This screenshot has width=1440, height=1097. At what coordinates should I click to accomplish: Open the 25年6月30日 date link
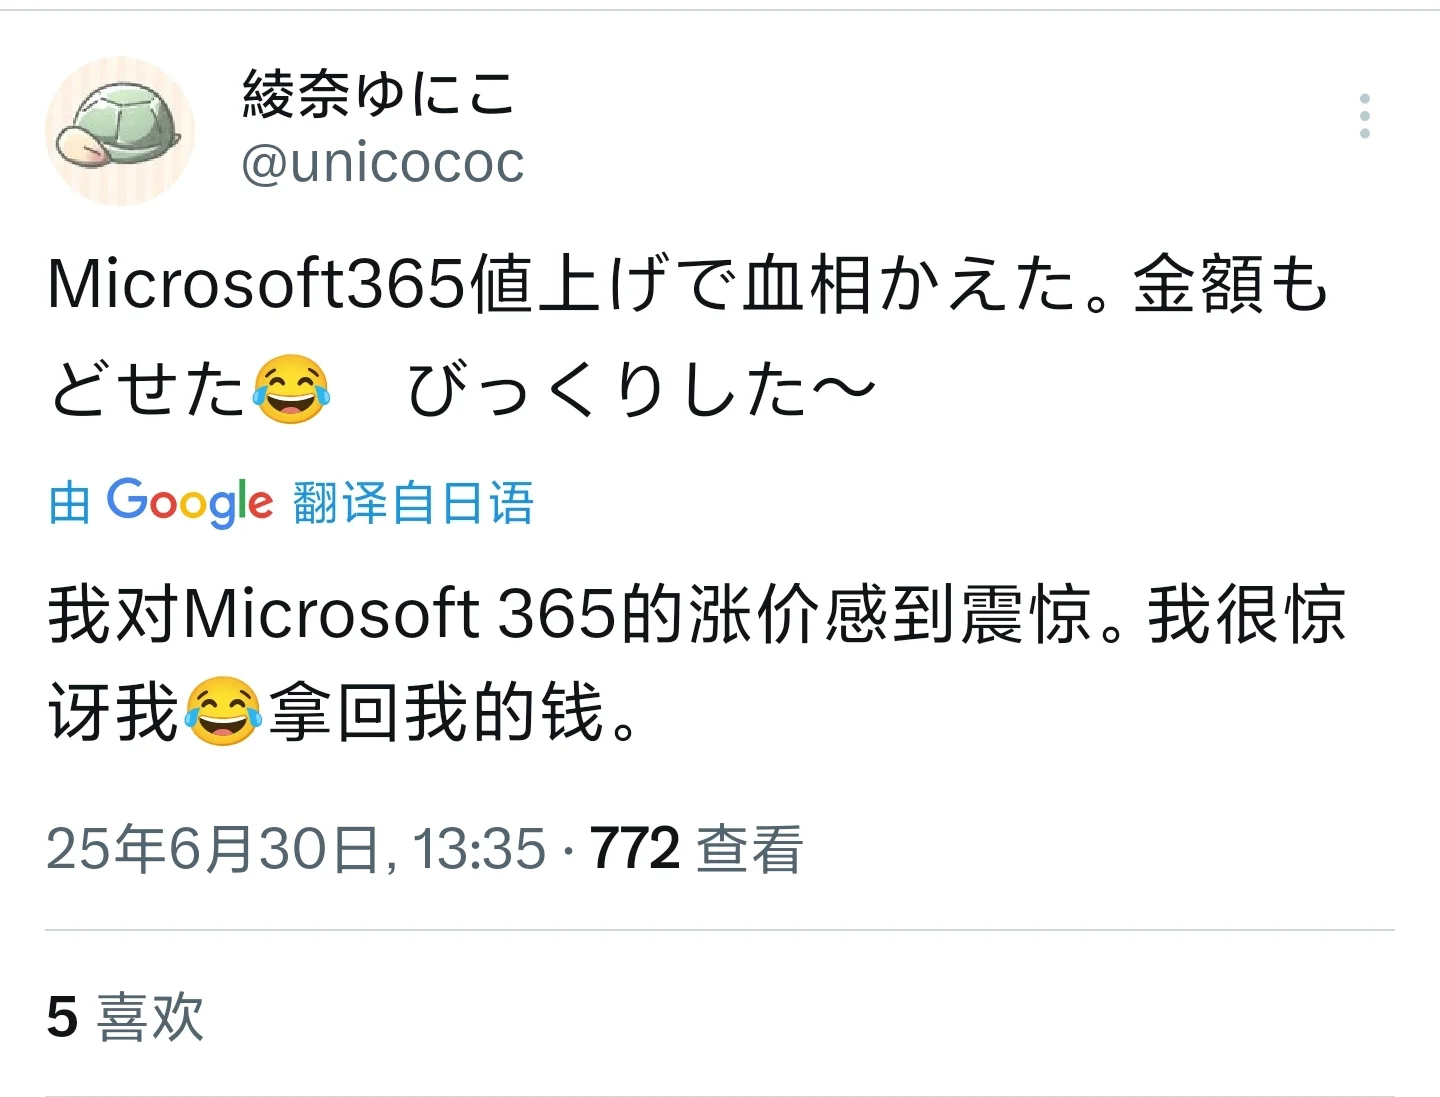(212, 849)
